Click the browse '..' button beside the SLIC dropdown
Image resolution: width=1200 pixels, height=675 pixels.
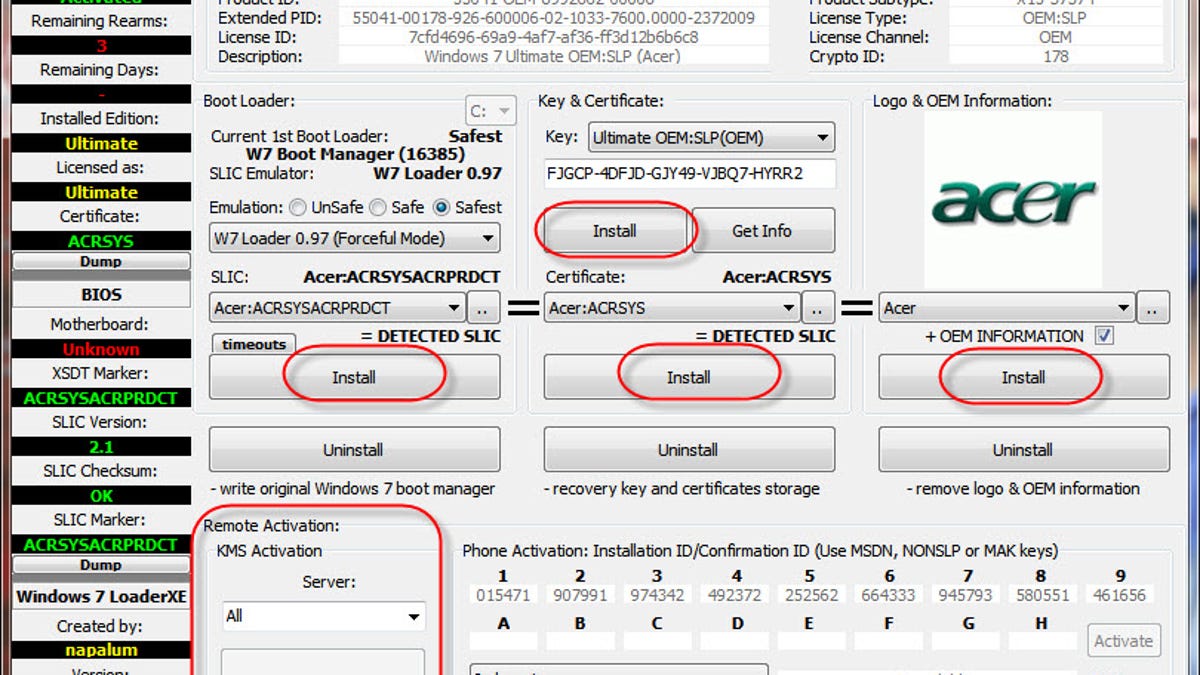click(x=484, y=308)
